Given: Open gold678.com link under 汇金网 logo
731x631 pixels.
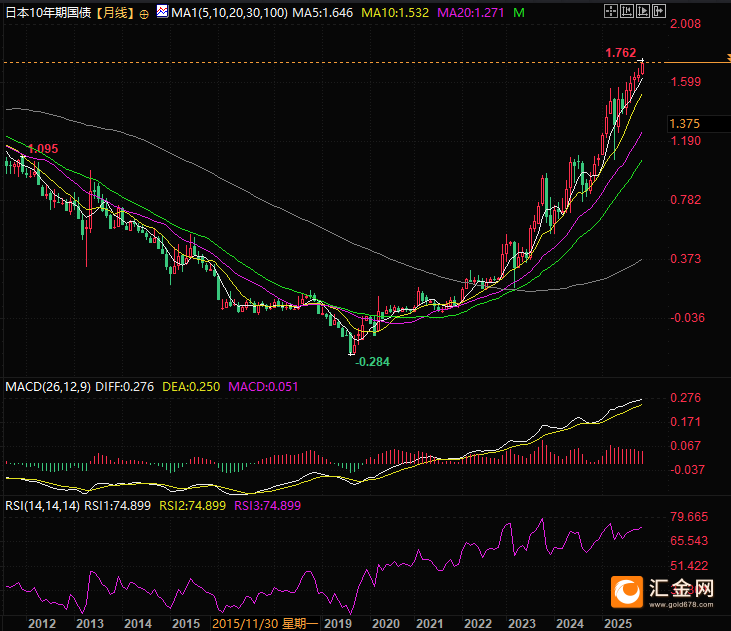Looking at the screenshot, I should click(685, 604).
